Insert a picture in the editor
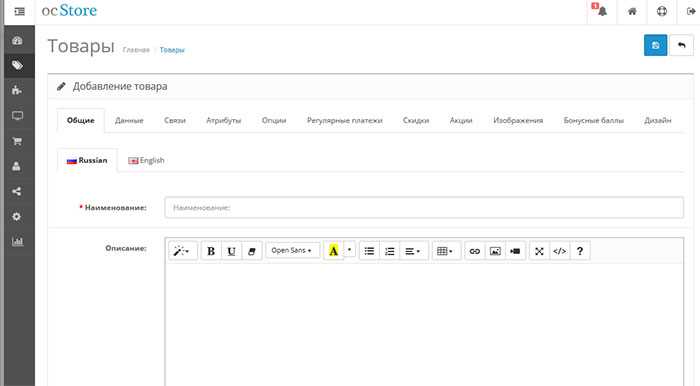This screenshot has height=386, width=700. click(495, 251)
